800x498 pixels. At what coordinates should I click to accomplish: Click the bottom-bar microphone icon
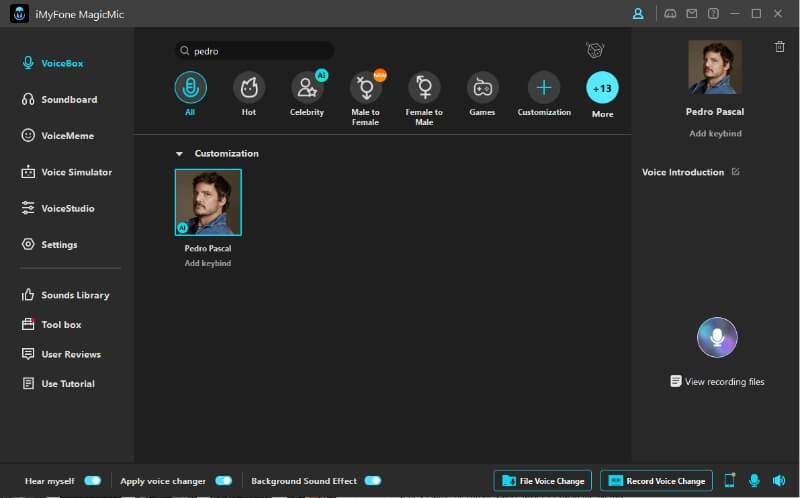754,480
